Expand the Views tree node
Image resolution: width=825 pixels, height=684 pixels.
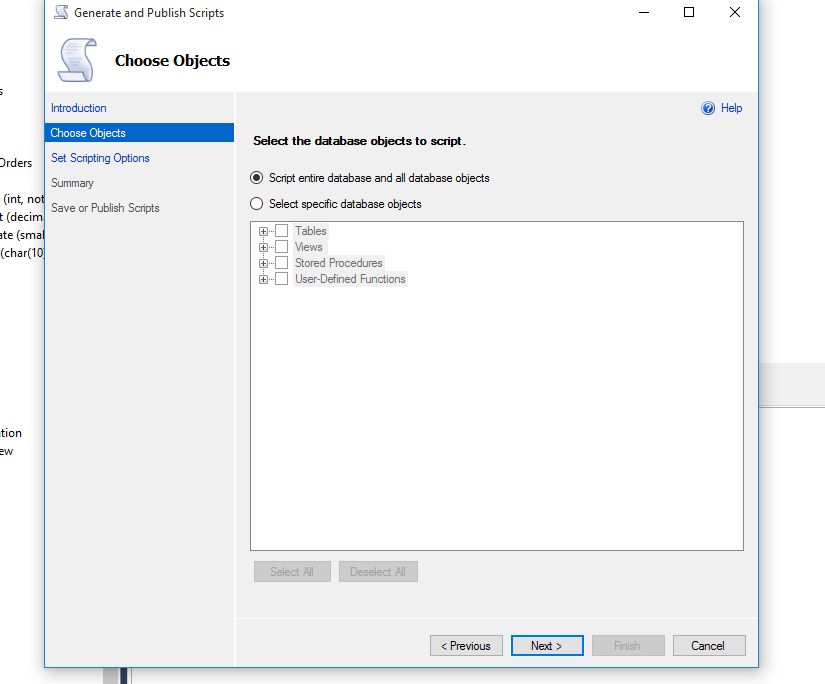point(264,247)
